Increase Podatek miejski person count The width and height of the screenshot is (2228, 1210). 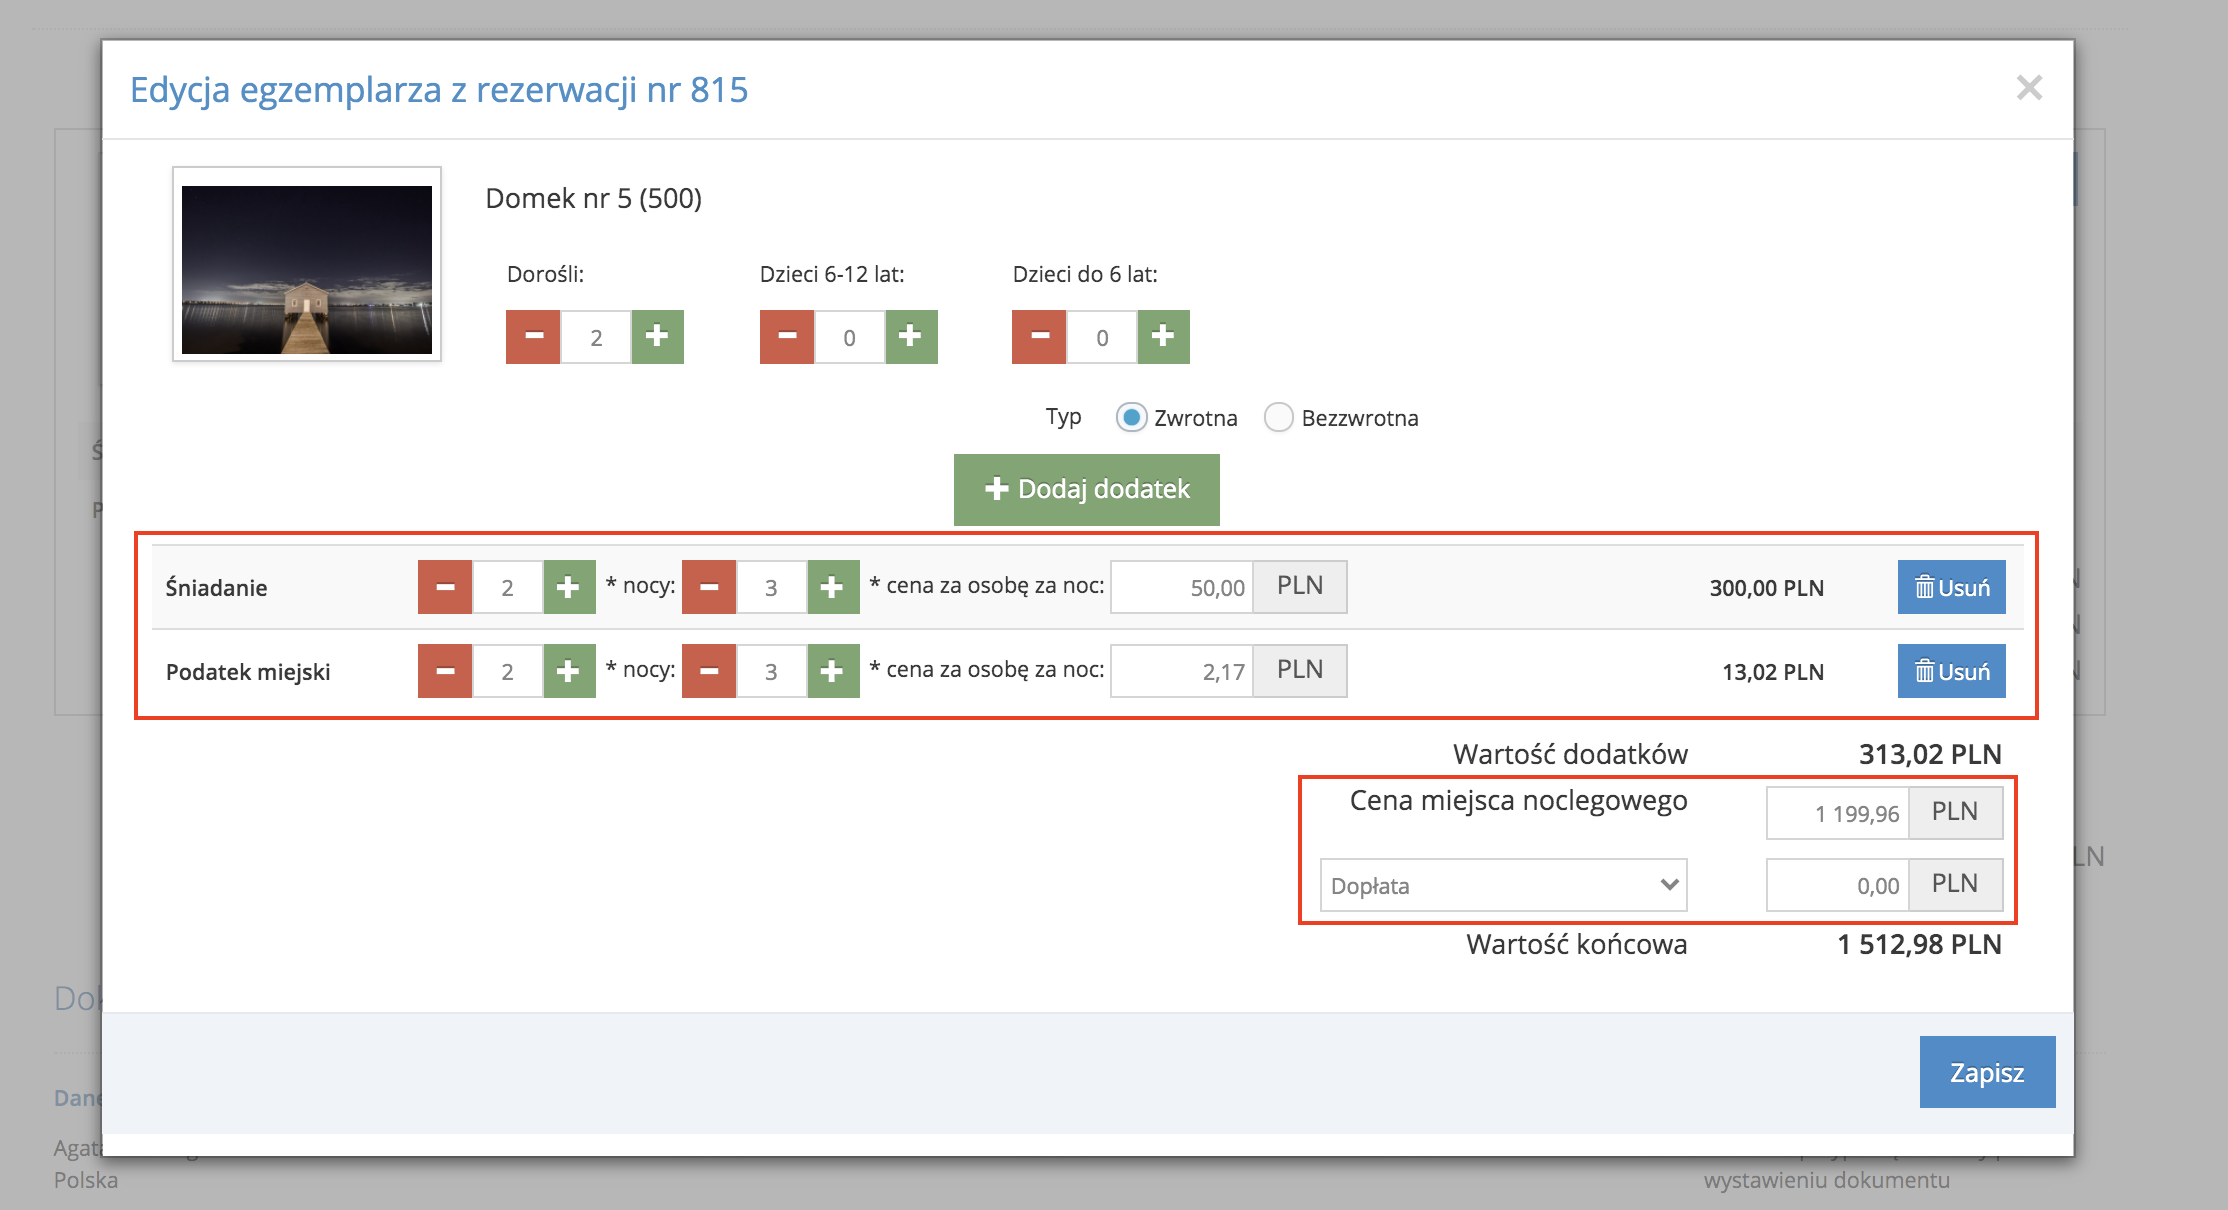tap(569, 671)
